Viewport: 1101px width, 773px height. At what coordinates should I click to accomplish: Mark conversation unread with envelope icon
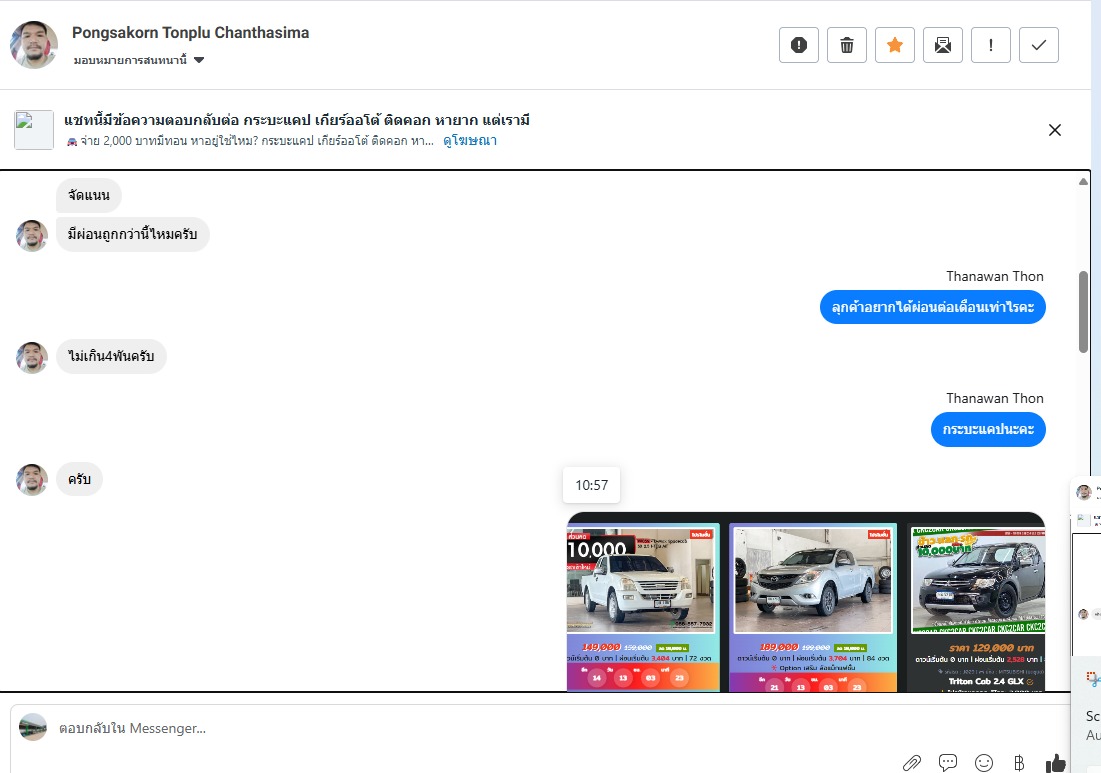[943, 45]
